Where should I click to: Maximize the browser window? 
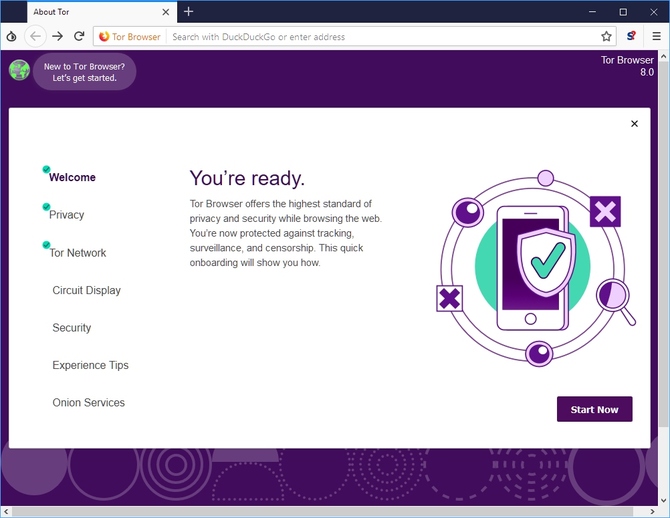[x=623, y=12]
